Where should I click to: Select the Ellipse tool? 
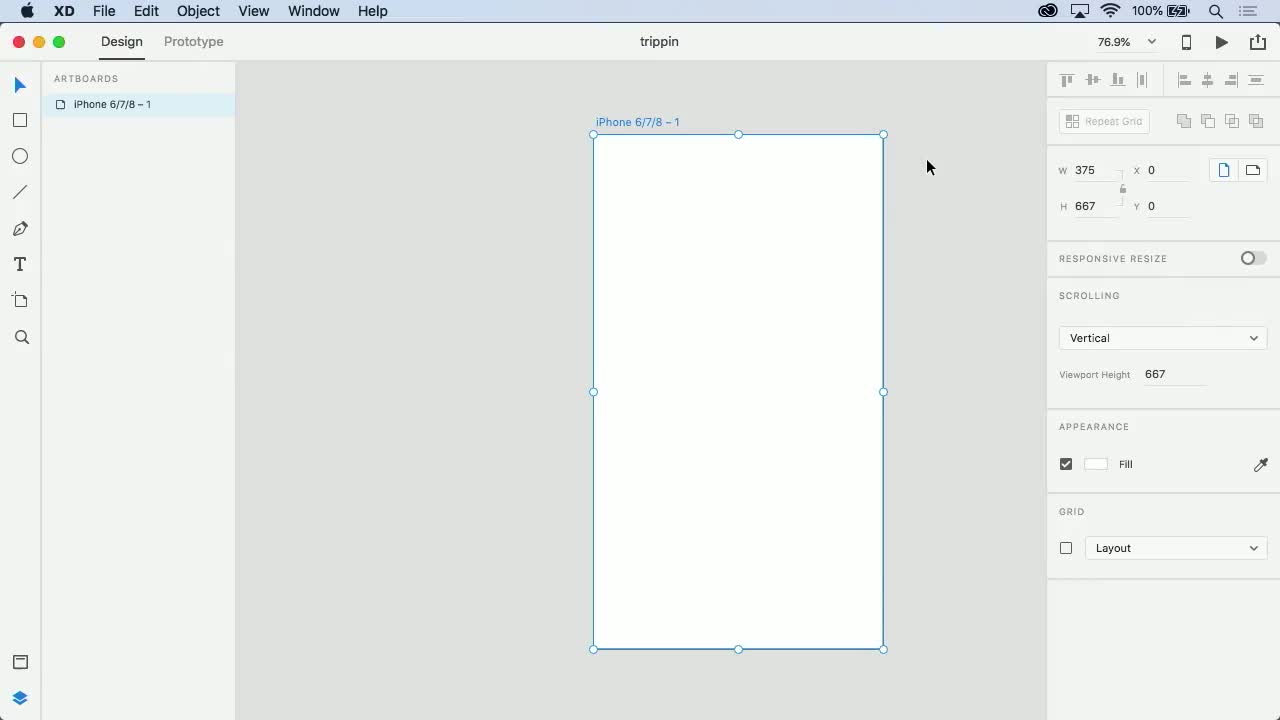(x=20, y=156)
